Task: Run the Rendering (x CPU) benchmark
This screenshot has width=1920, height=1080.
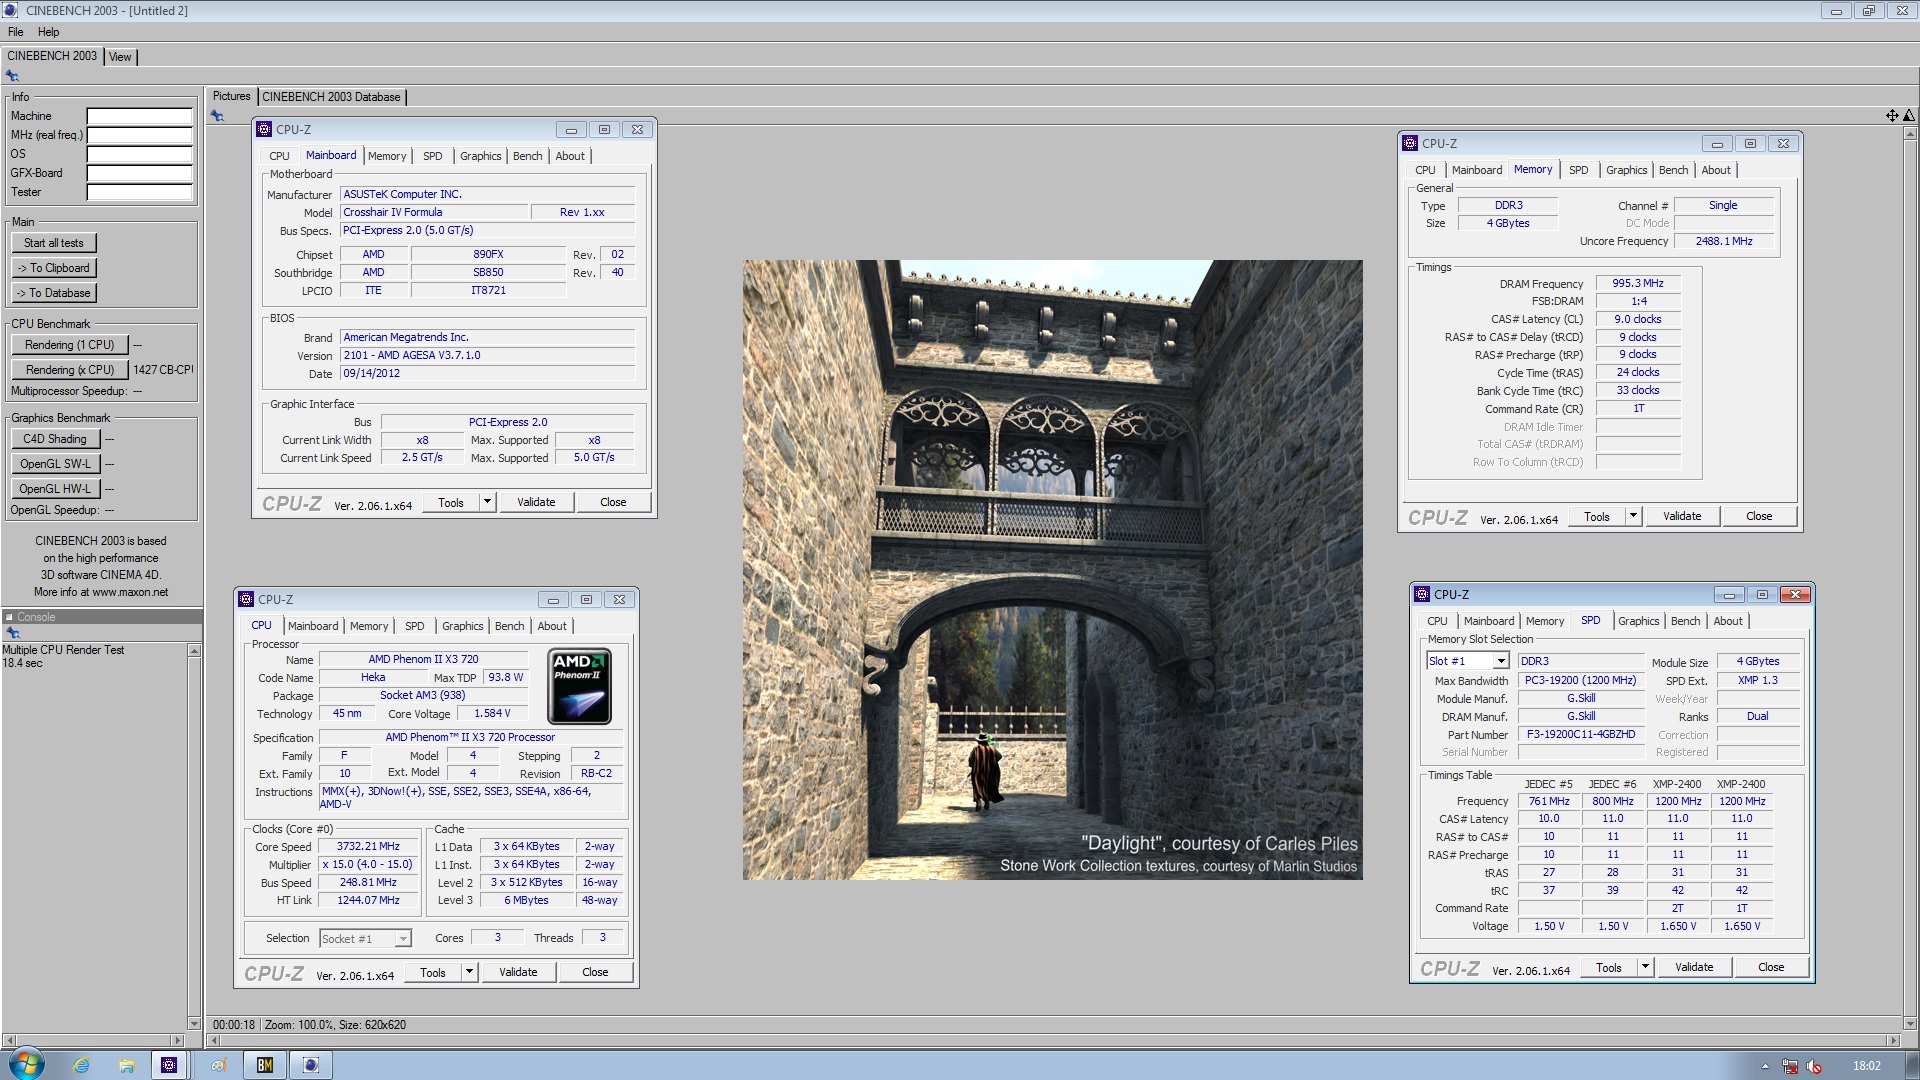Action: [x=70, y=370]
